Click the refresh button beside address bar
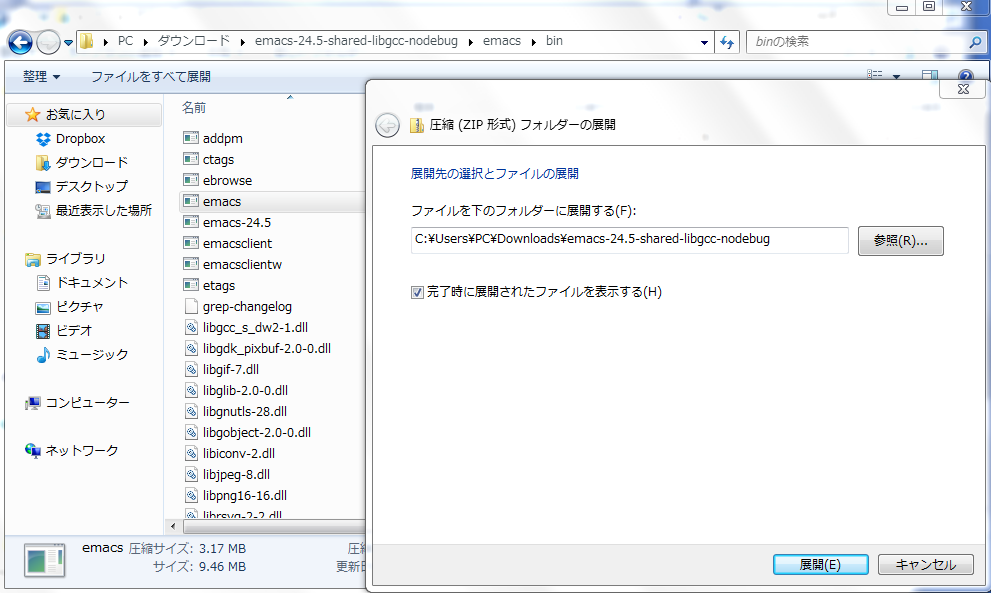Viewport: 991px width, 593px height. pos(727,42)
